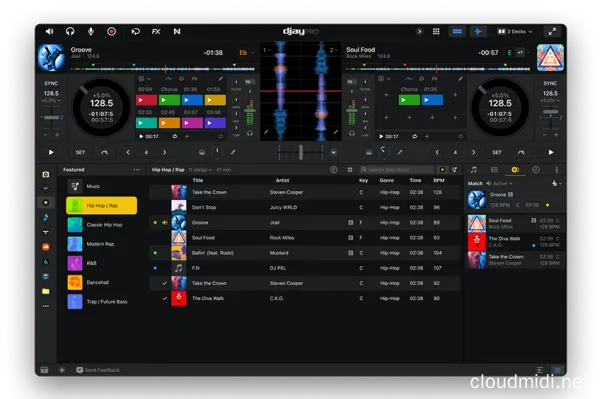Click the right deck tempo slider handle
600x399 pixels.
pos(550,112)
